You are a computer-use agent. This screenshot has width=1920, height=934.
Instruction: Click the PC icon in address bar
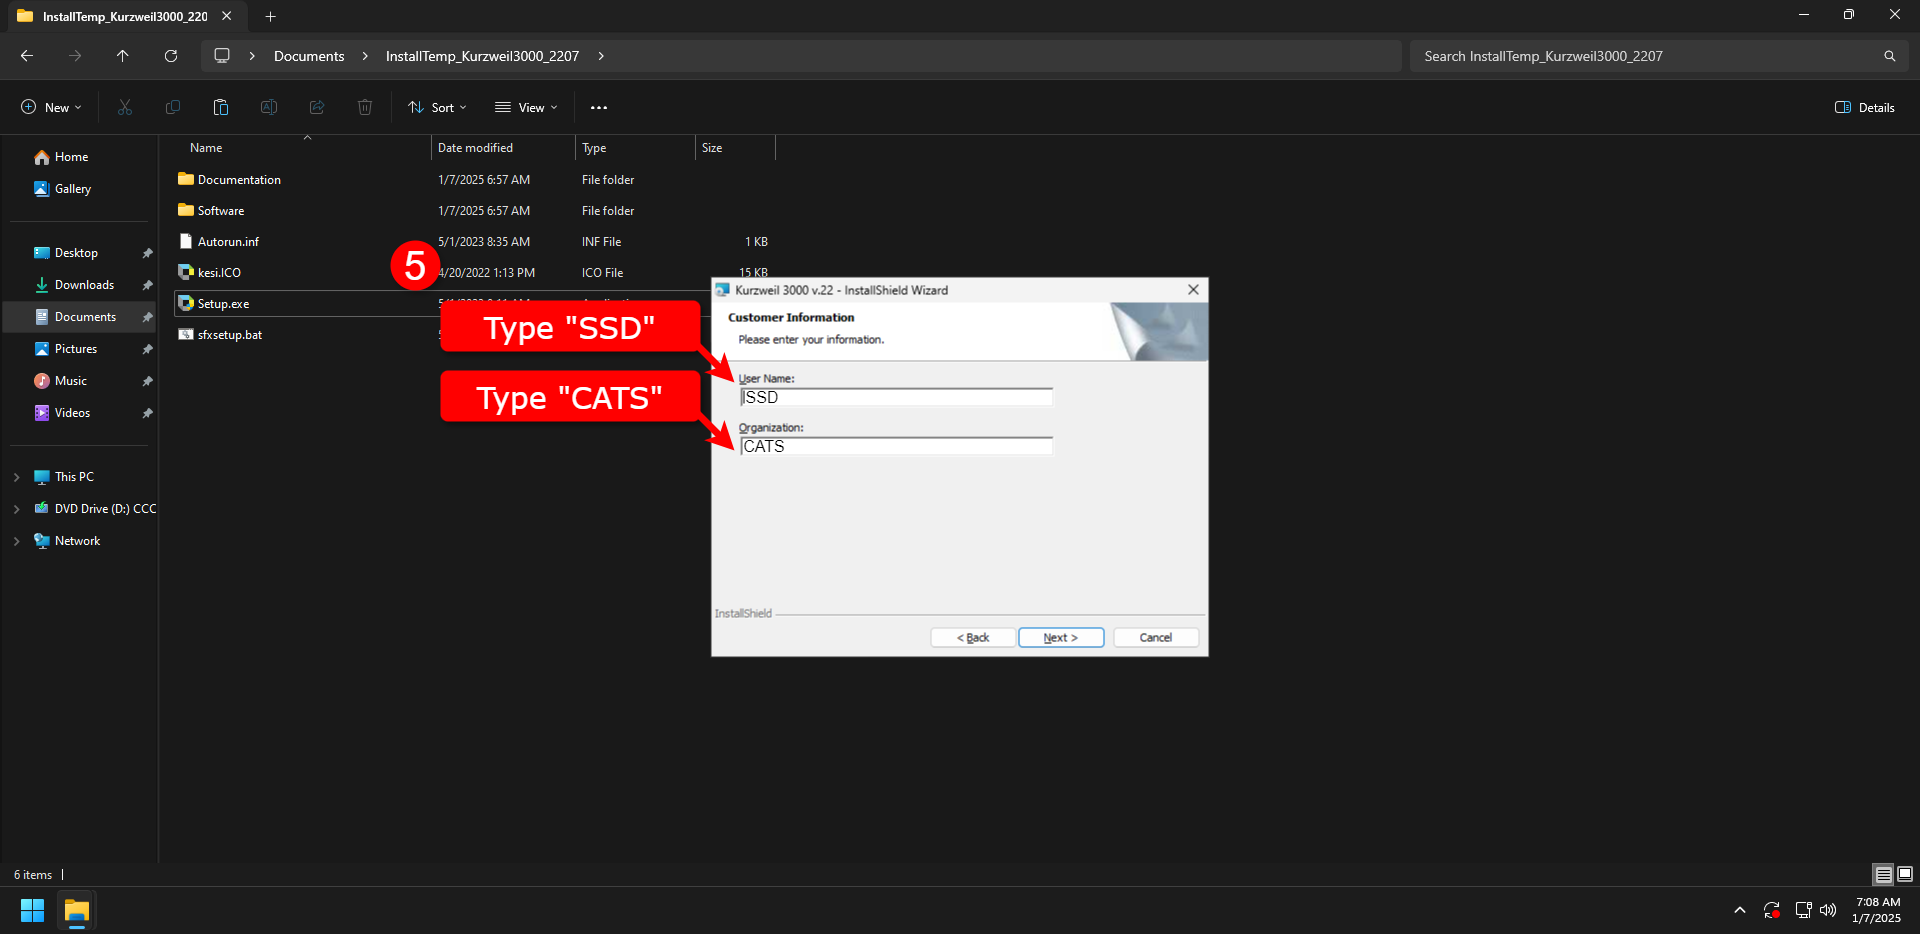(x=222, y=56)
